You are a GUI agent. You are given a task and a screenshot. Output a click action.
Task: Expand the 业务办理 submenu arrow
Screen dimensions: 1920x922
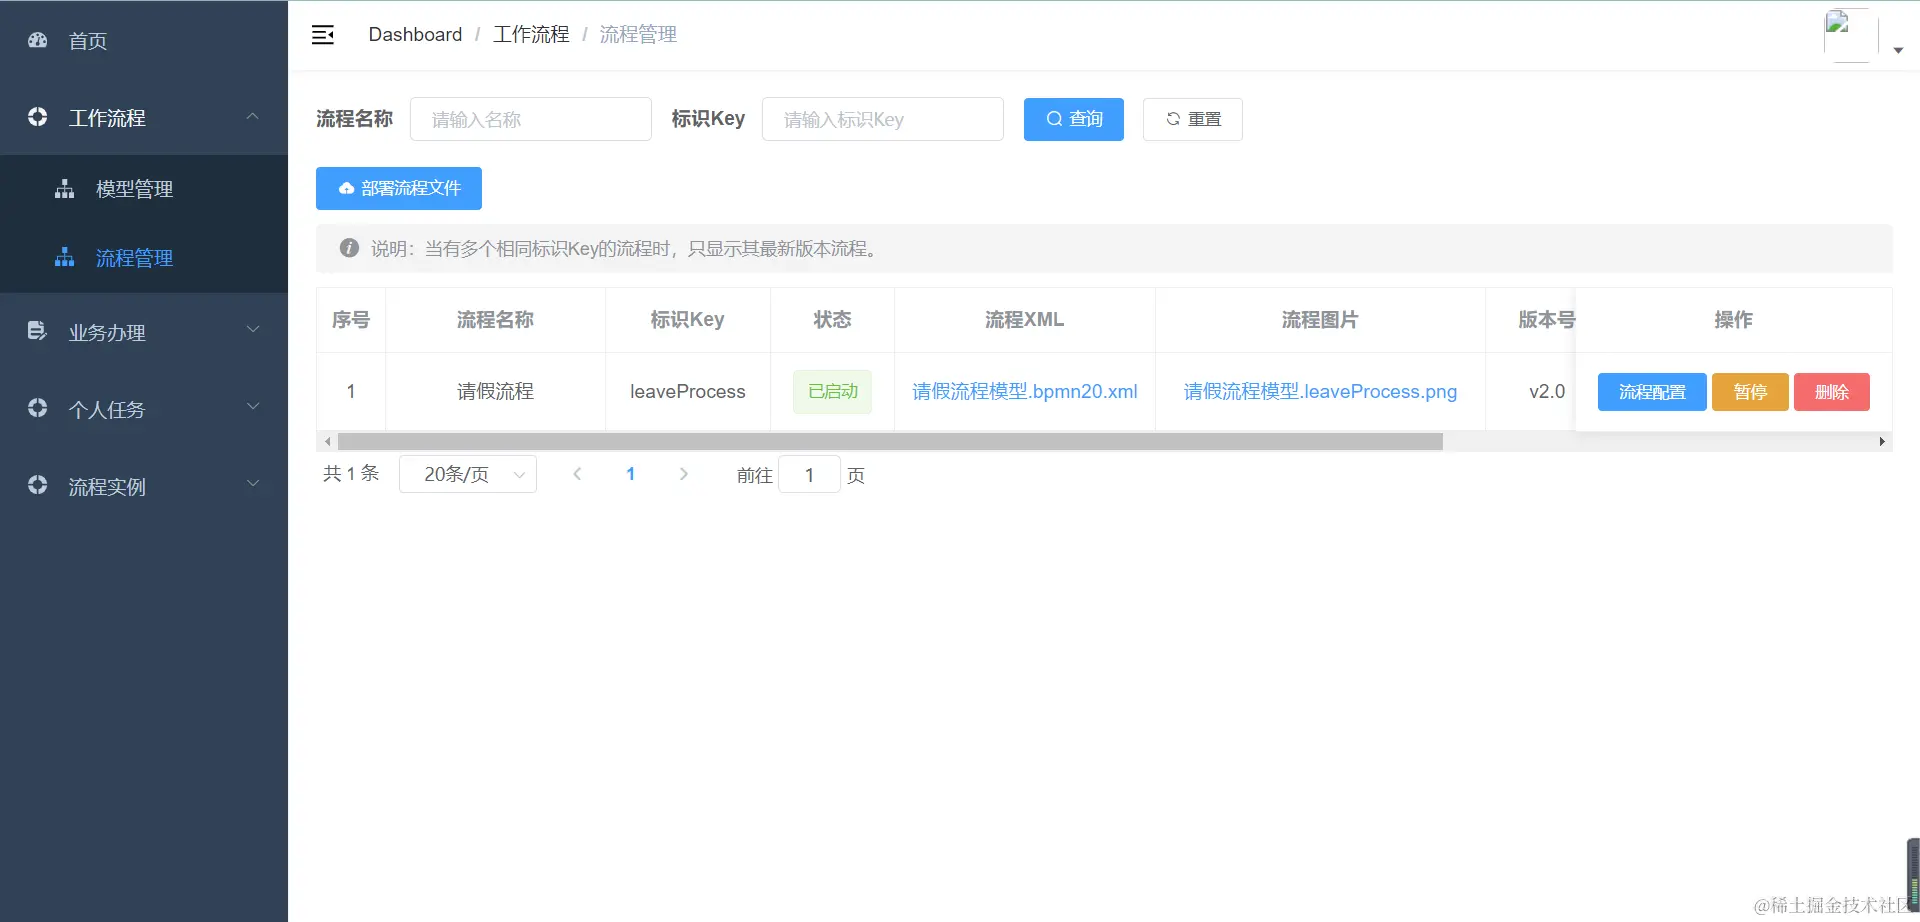pyautogui.click(x=253, y=329)
